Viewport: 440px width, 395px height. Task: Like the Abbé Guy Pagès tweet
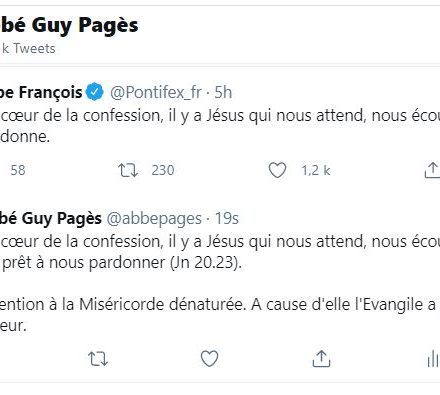tap(209, 359)
